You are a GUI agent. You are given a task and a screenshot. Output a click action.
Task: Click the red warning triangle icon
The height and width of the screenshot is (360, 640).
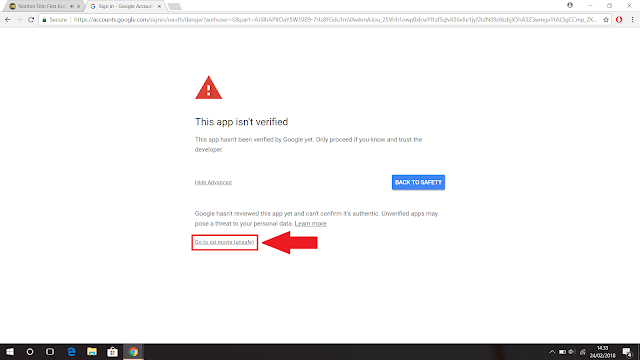click(209, 87)
